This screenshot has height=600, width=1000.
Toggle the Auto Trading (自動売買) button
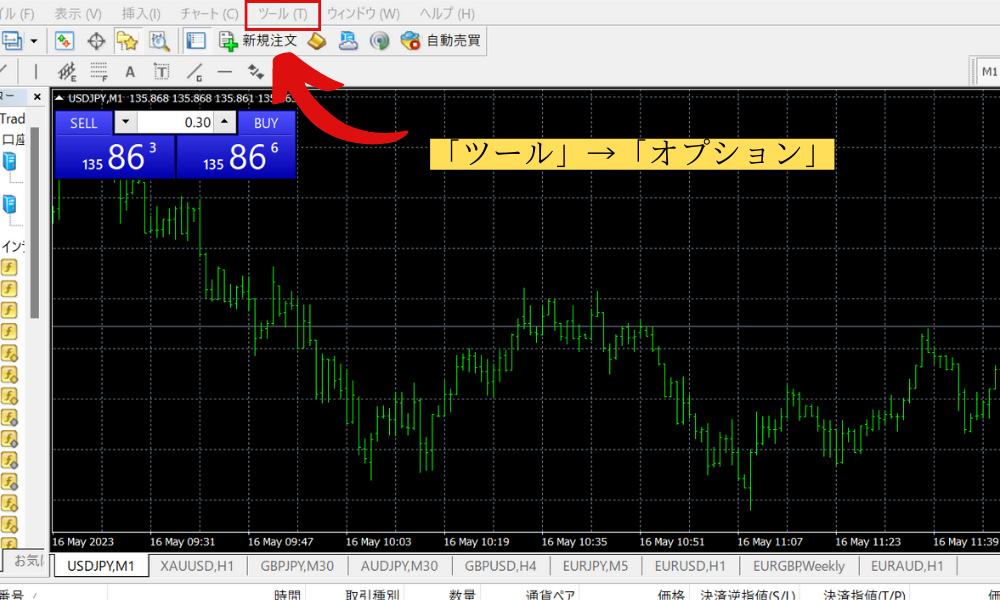coord(440,41)
